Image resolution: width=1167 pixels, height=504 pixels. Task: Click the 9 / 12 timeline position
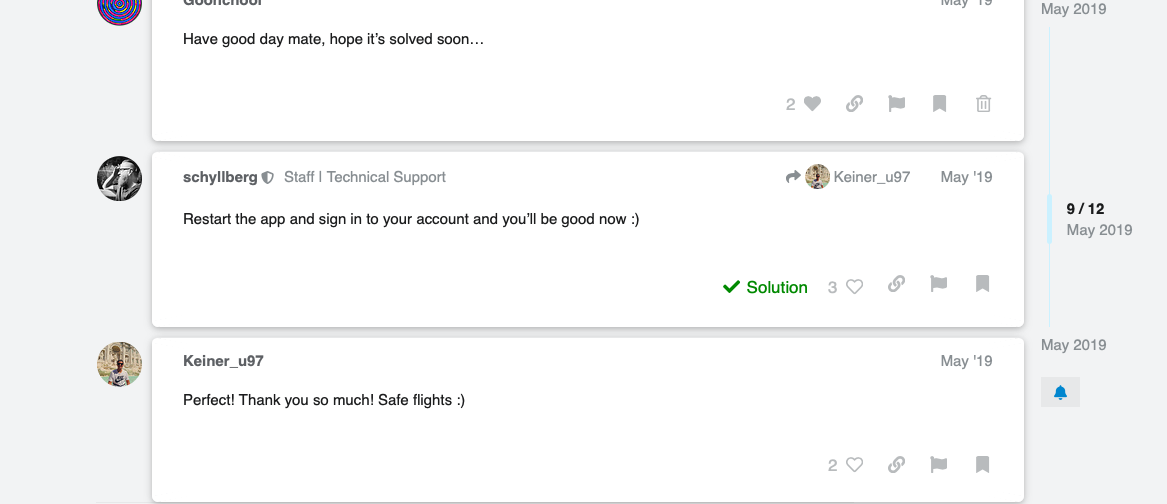click(x=1085, y=209)
